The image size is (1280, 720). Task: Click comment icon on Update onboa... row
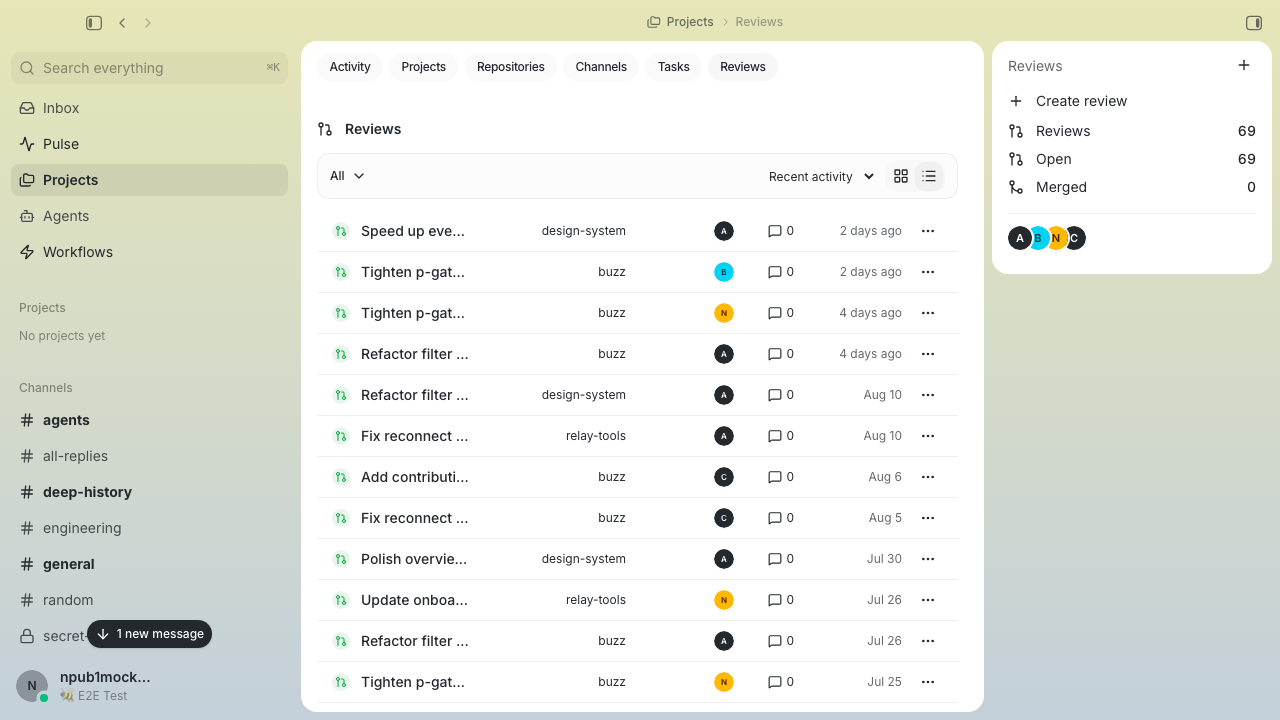(774, 600)
